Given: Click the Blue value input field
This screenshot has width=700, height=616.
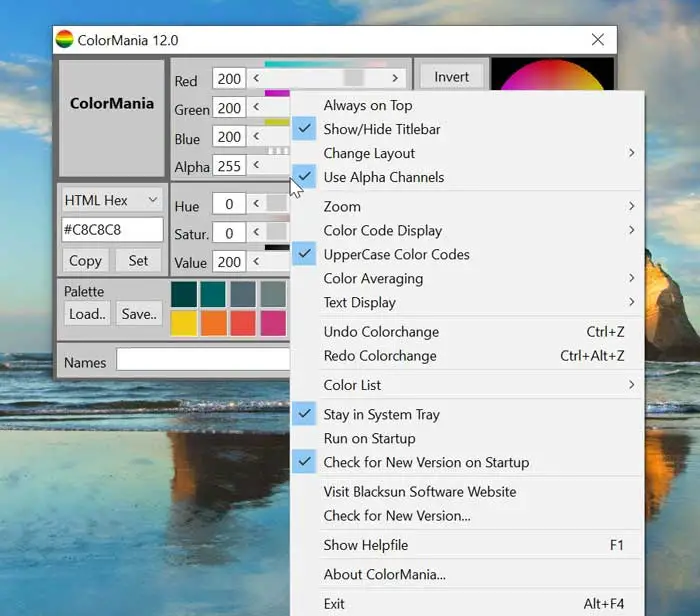Looking at the screenshot, I should point(229,137).
